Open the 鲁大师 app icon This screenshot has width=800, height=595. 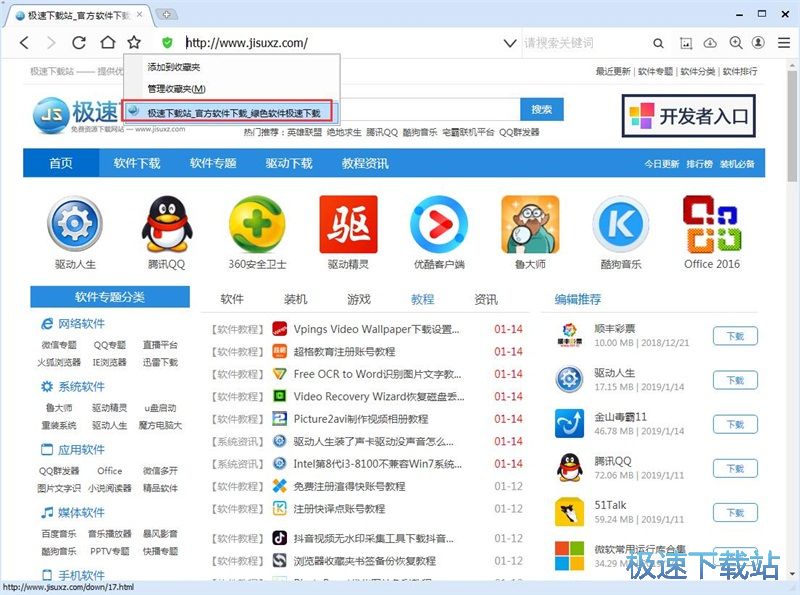coord(530,225)
